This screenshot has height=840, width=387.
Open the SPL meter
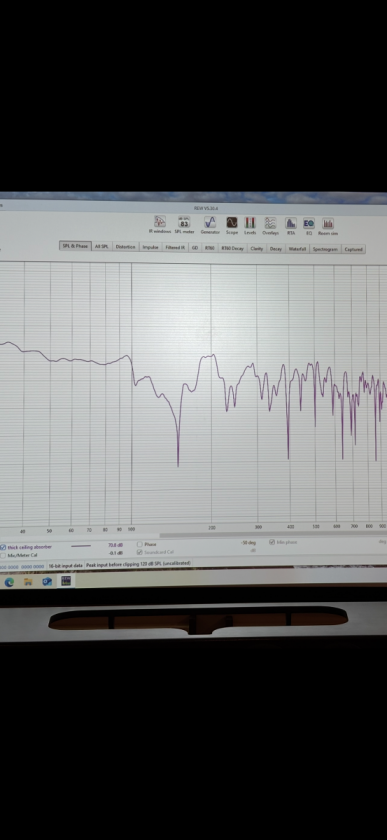(x=184, y=225)
